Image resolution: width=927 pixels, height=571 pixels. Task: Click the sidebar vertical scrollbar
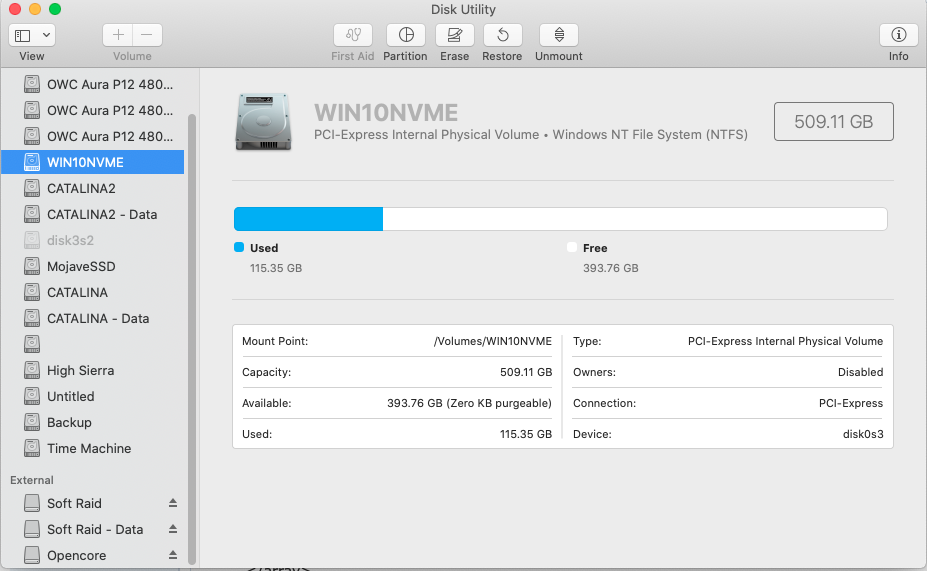(192, 339)
